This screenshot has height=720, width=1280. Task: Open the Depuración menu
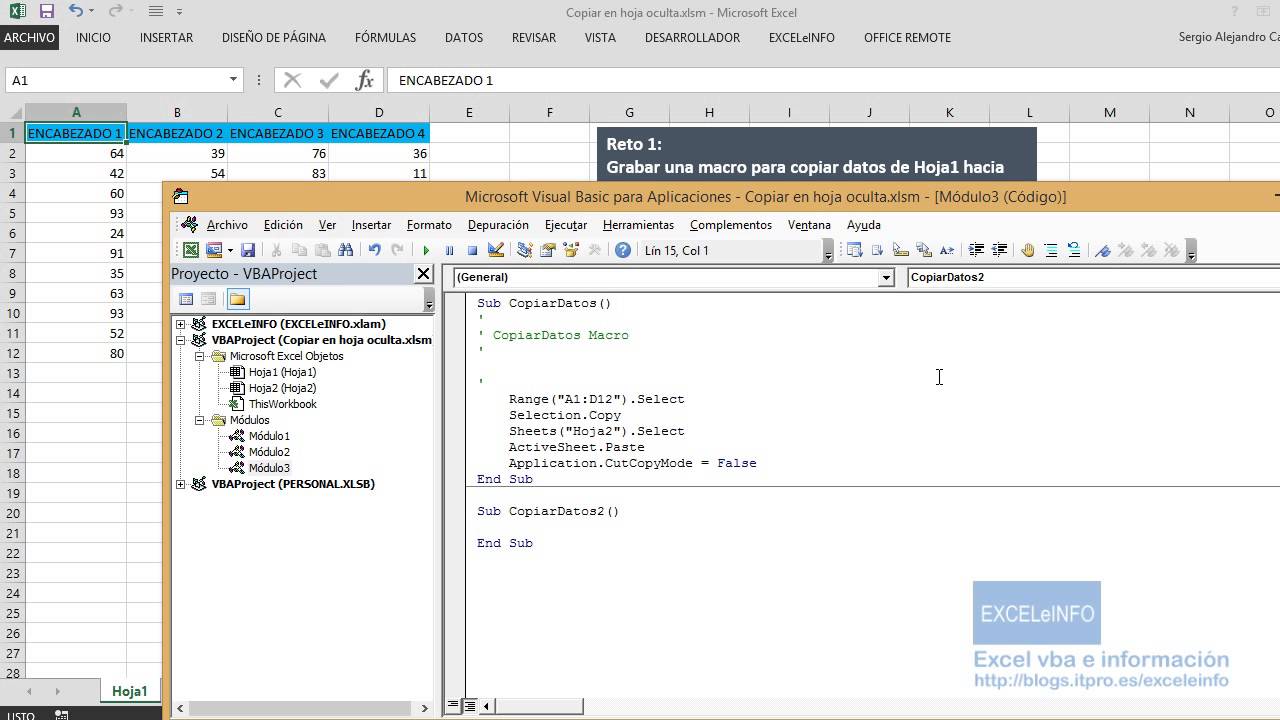(x=498, y=225)
